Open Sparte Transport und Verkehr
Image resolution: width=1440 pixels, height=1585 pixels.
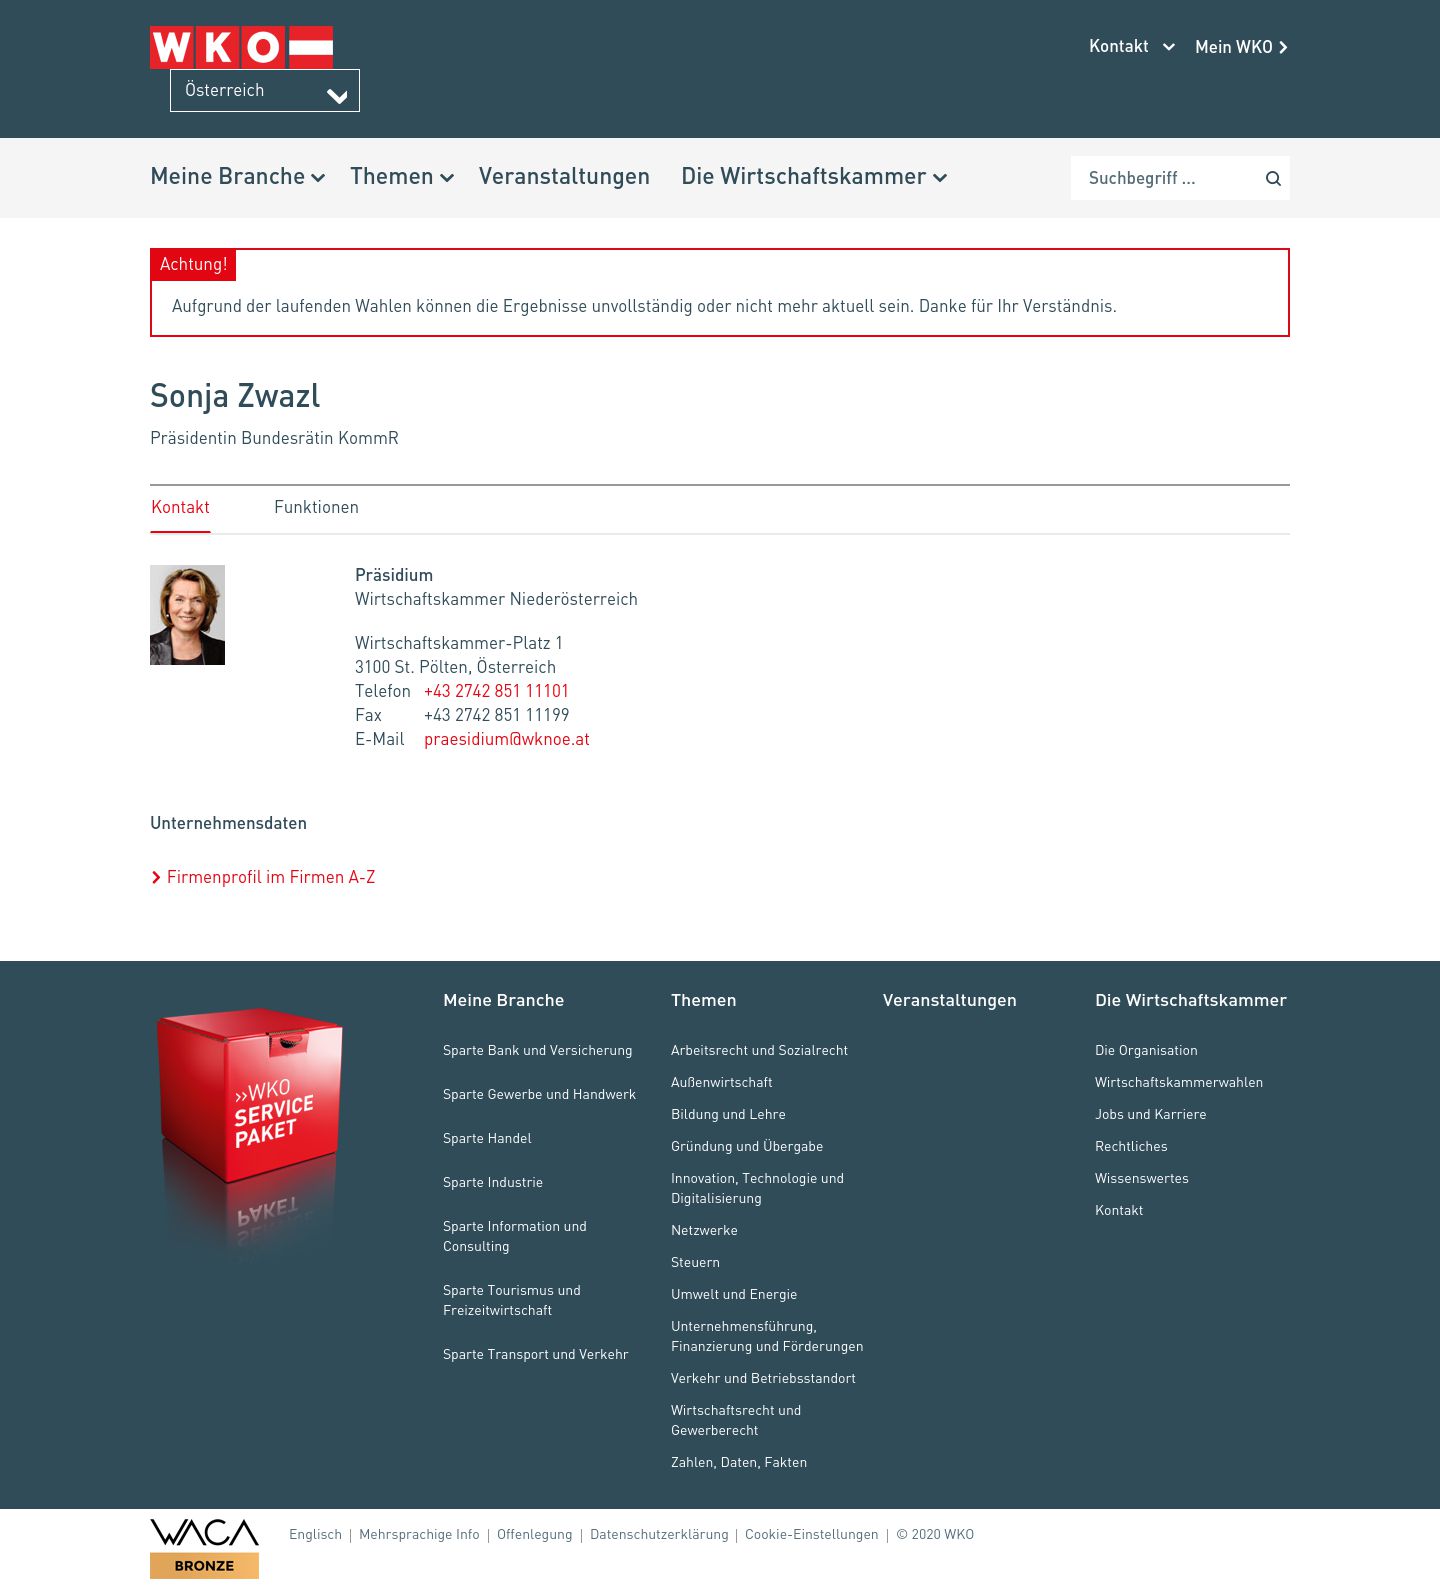535,1354
